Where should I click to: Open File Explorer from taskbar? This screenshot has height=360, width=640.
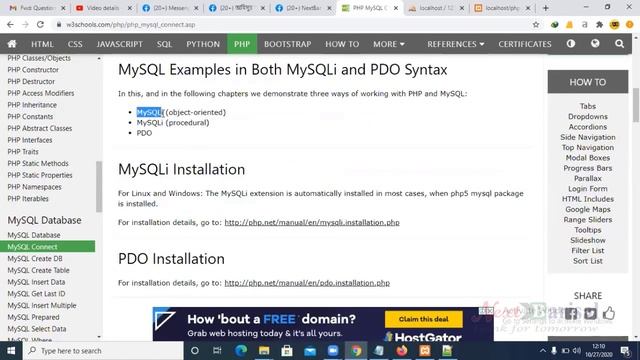click(x=264, y=351)
